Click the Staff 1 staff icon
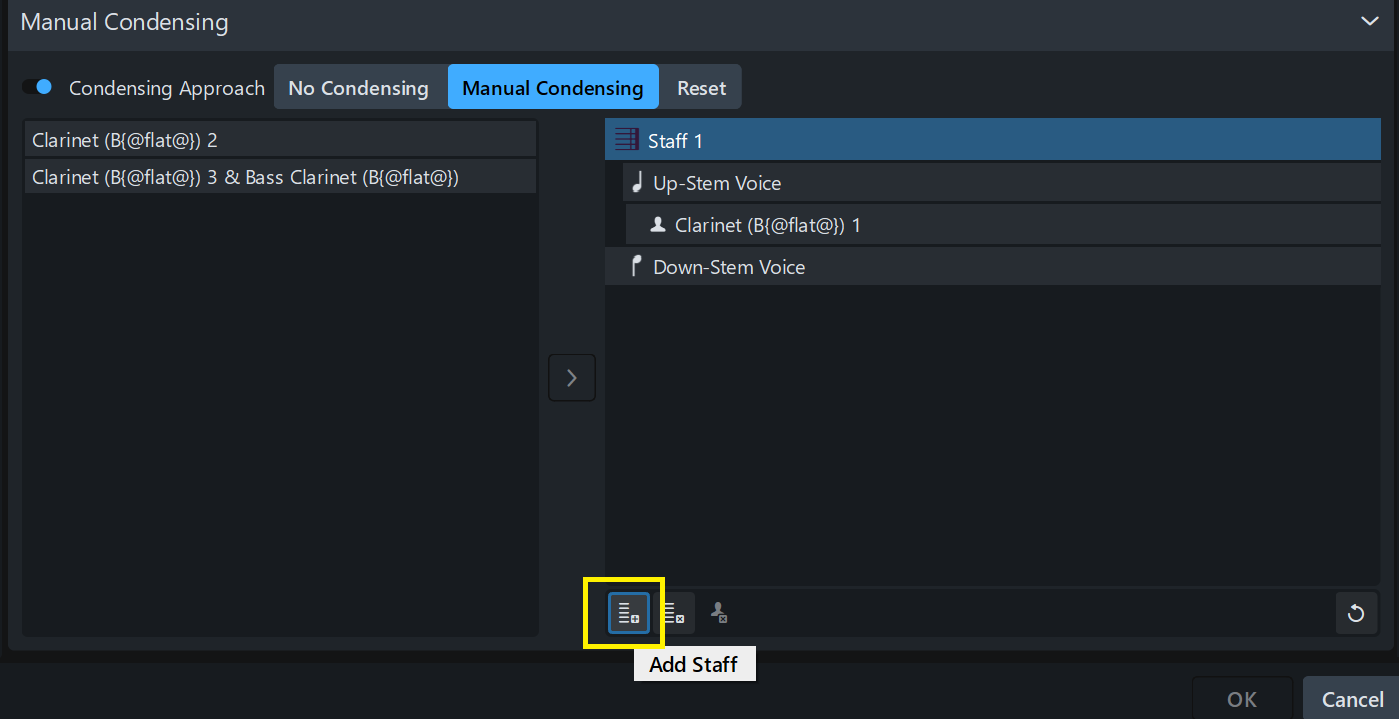 627,140
